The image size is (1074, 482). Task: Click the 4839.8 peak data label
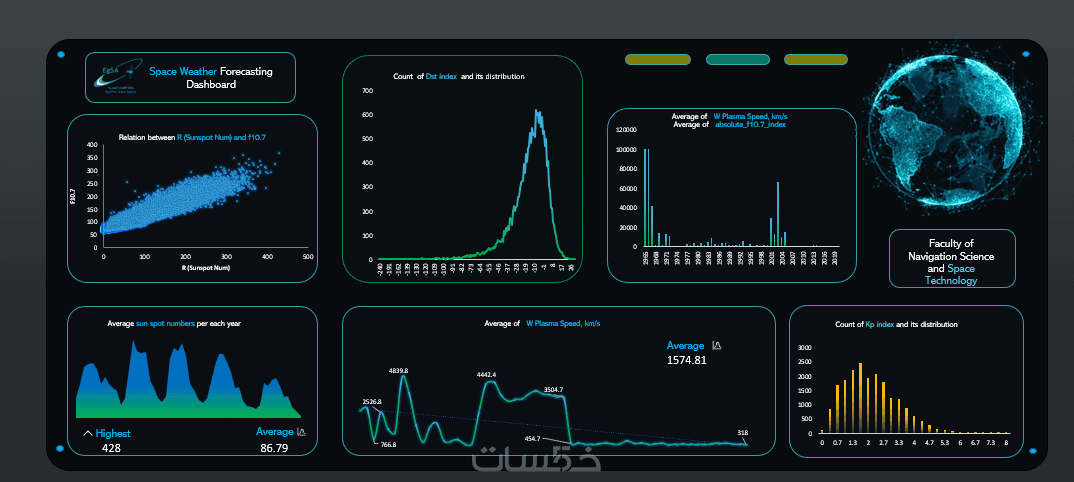coord(399,370)
